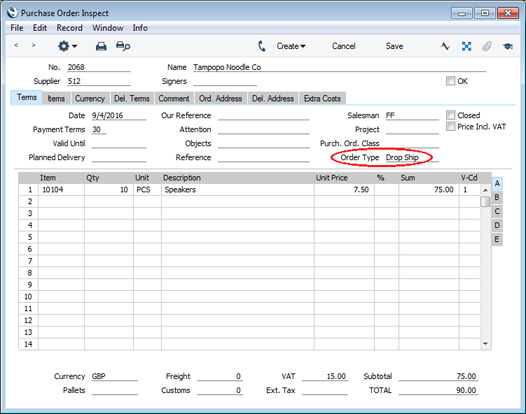Click the Order Type field

tap(412, 157)
